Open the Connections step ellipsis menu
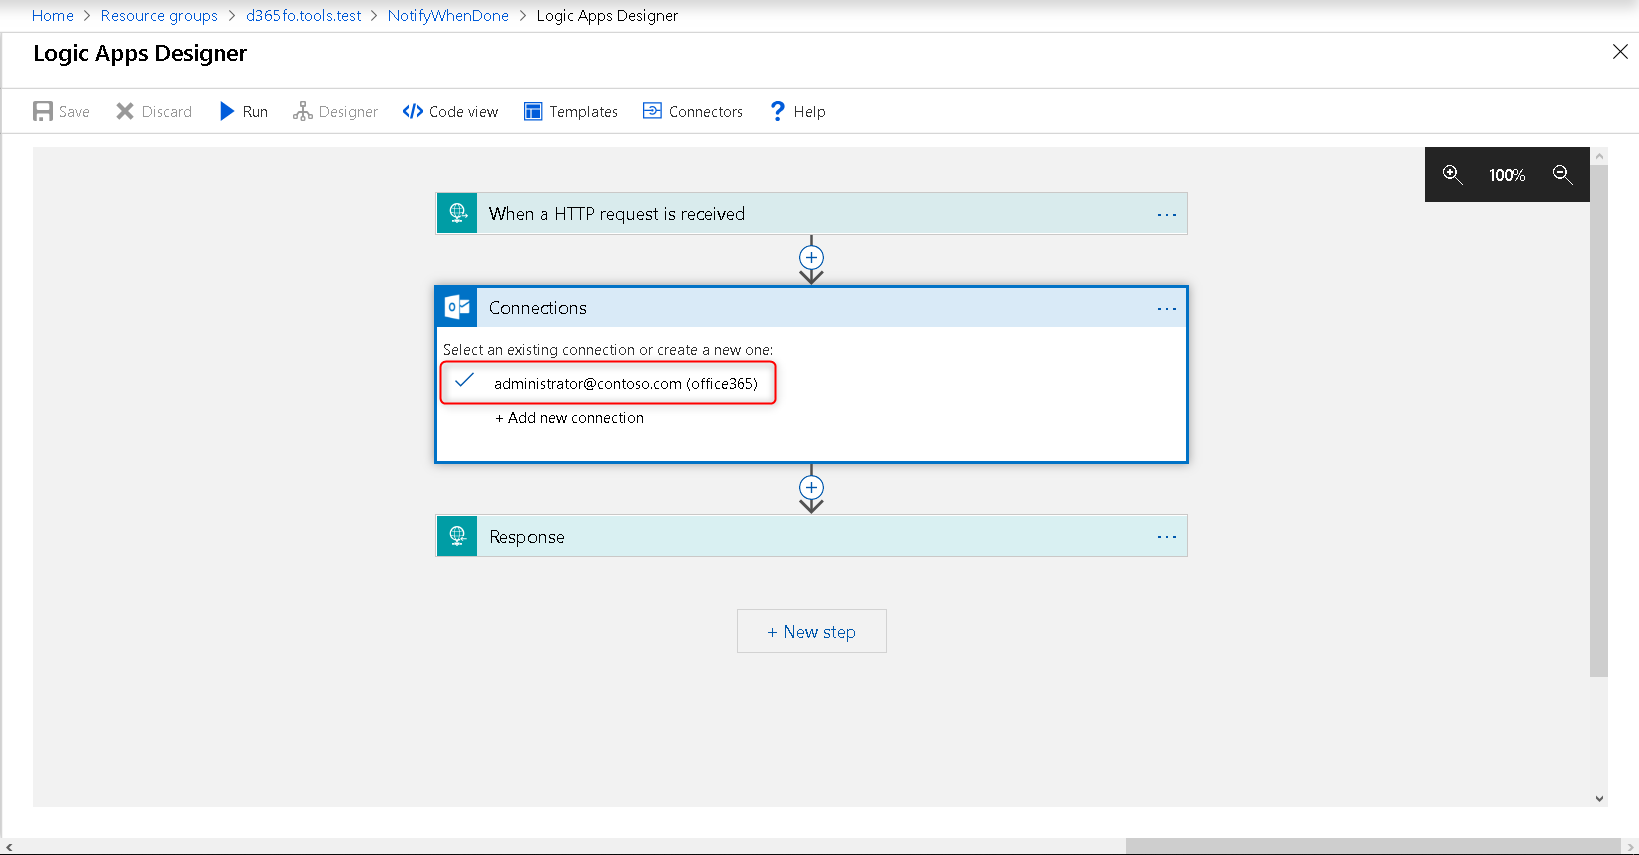1639x855 pixels. tap(1166, 309)
